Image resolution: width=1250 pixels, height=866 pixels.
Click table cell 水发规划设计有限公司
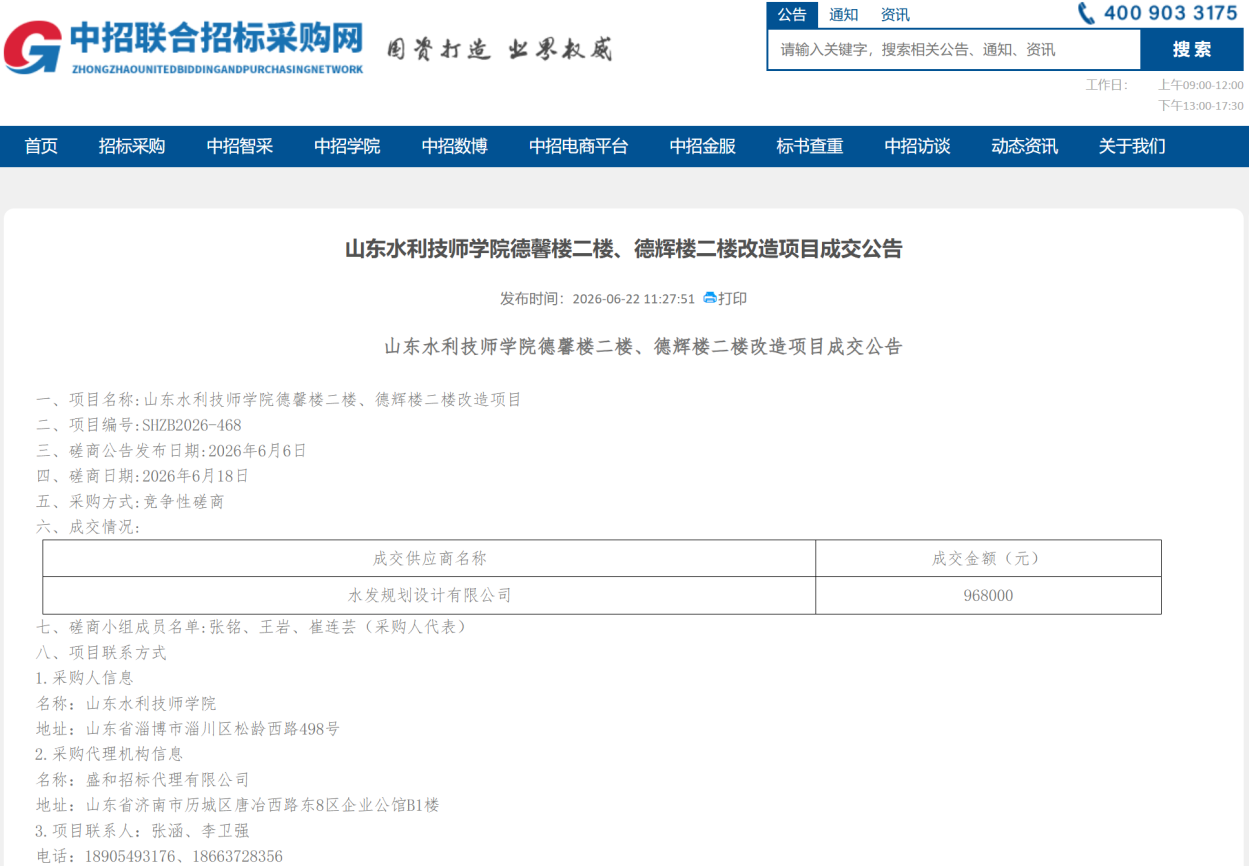[x=430, y=595]
